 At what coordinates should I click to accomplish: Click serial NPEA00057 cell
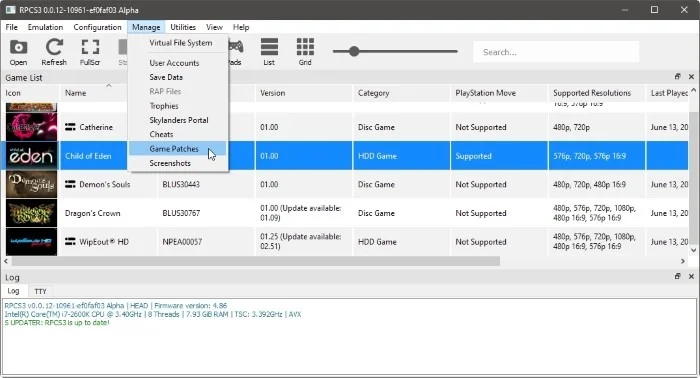pos(182,242)
